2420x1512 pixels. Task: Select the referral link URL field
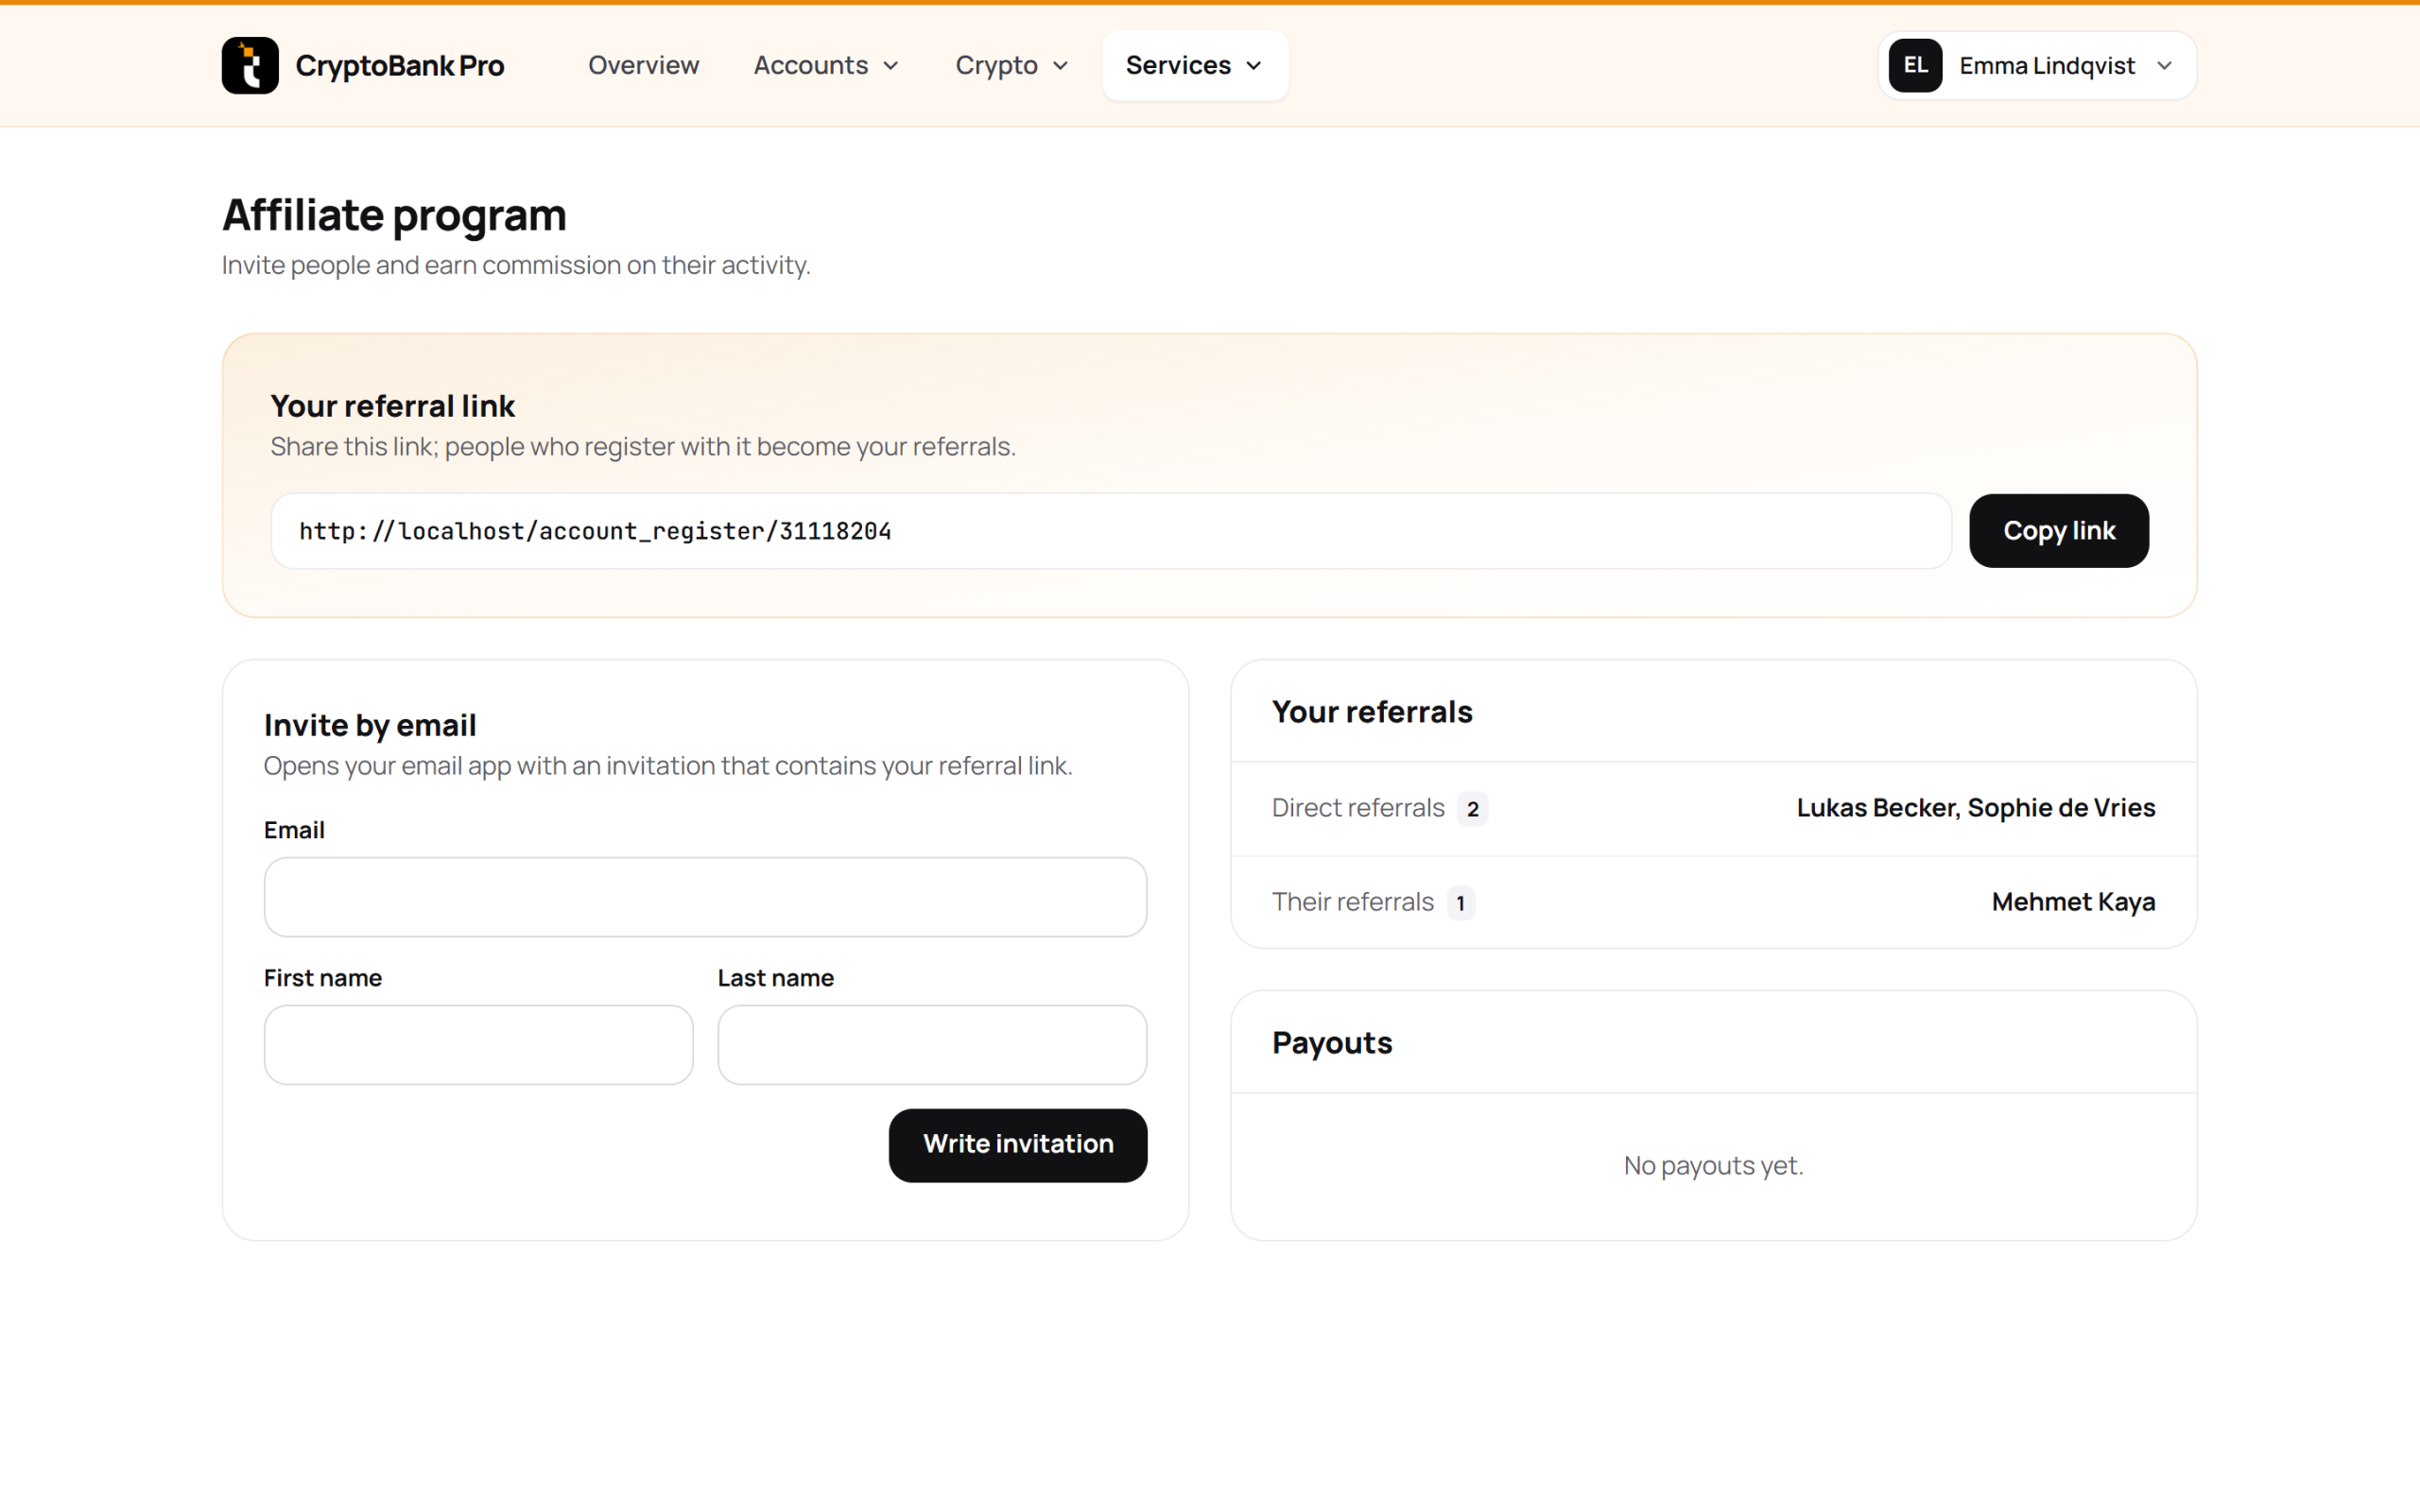coord(1111,531)
